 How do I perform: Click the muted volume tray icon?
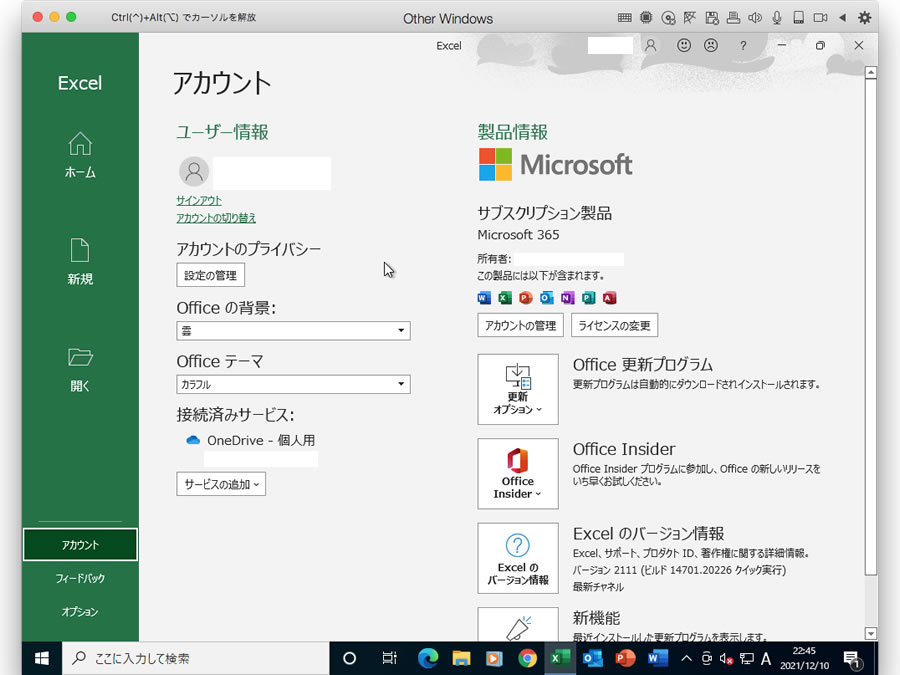coord(726,659)
